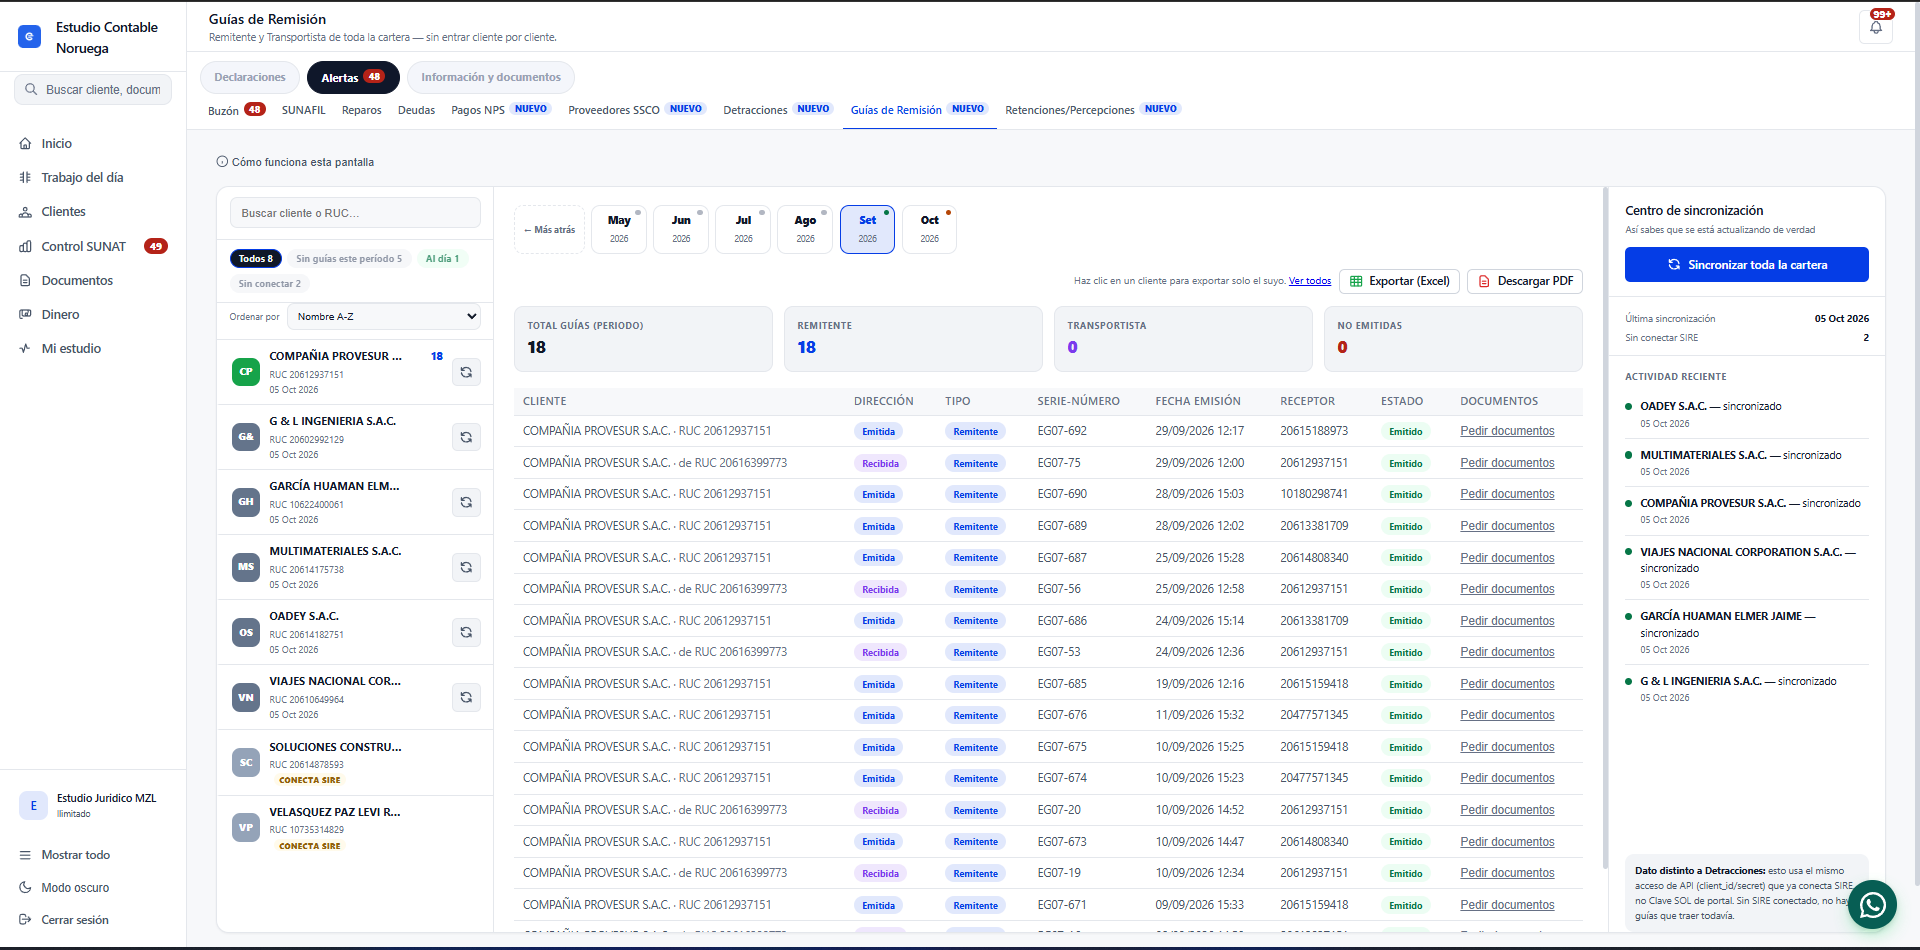Toggle Modo oscuro dark mode

(64, 888)
